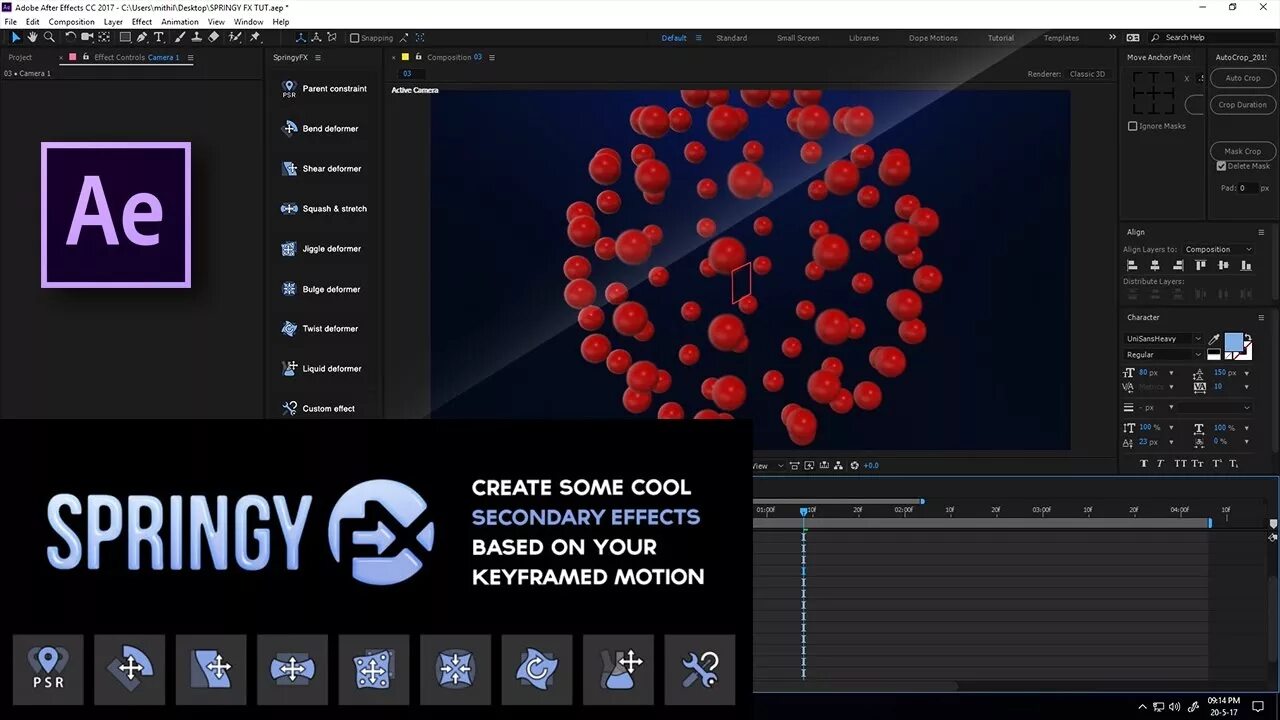
Task: Select the Selection arrow tool
Action: click(x=16, y=37)
